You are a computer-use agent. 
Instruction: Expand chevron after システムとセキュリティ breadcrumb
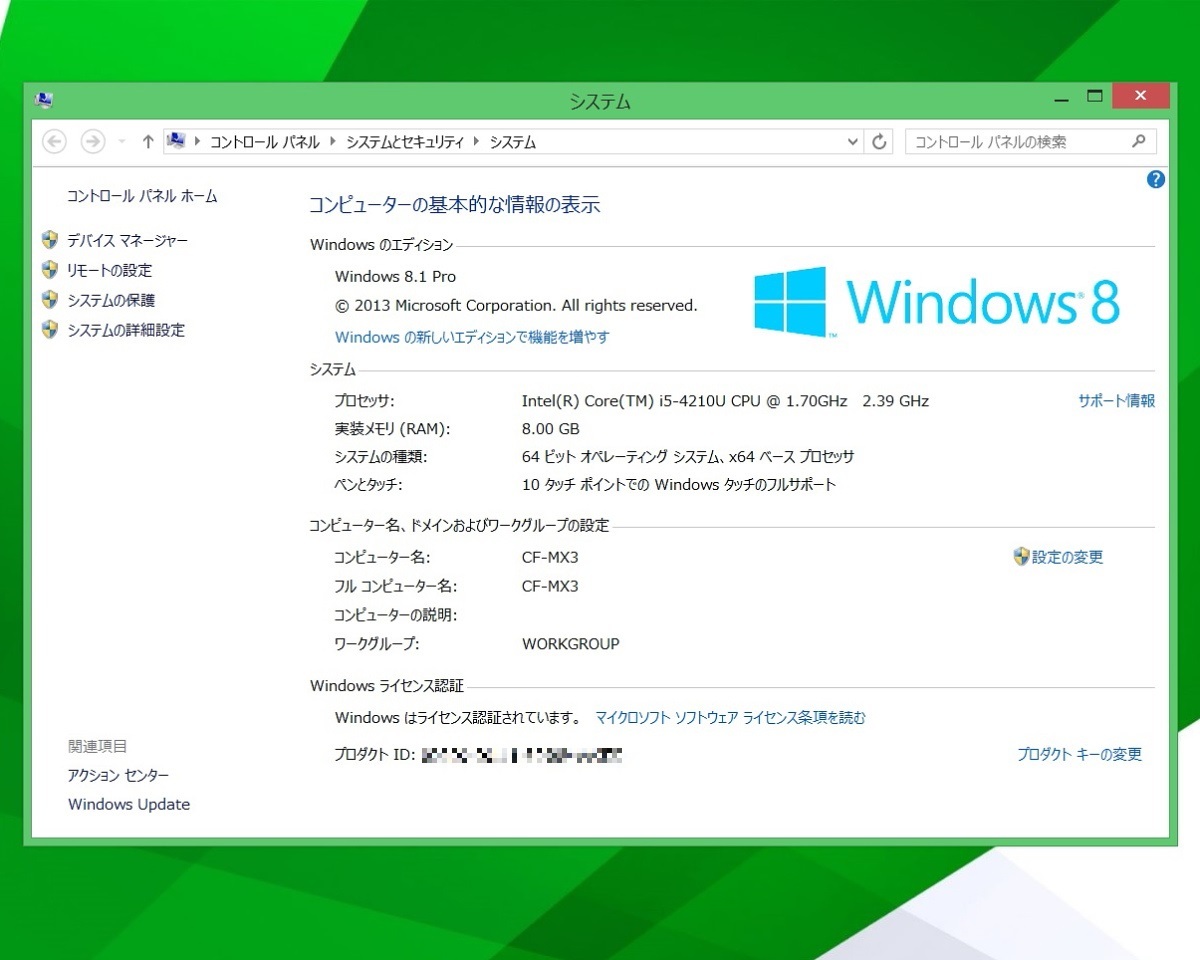477,142
